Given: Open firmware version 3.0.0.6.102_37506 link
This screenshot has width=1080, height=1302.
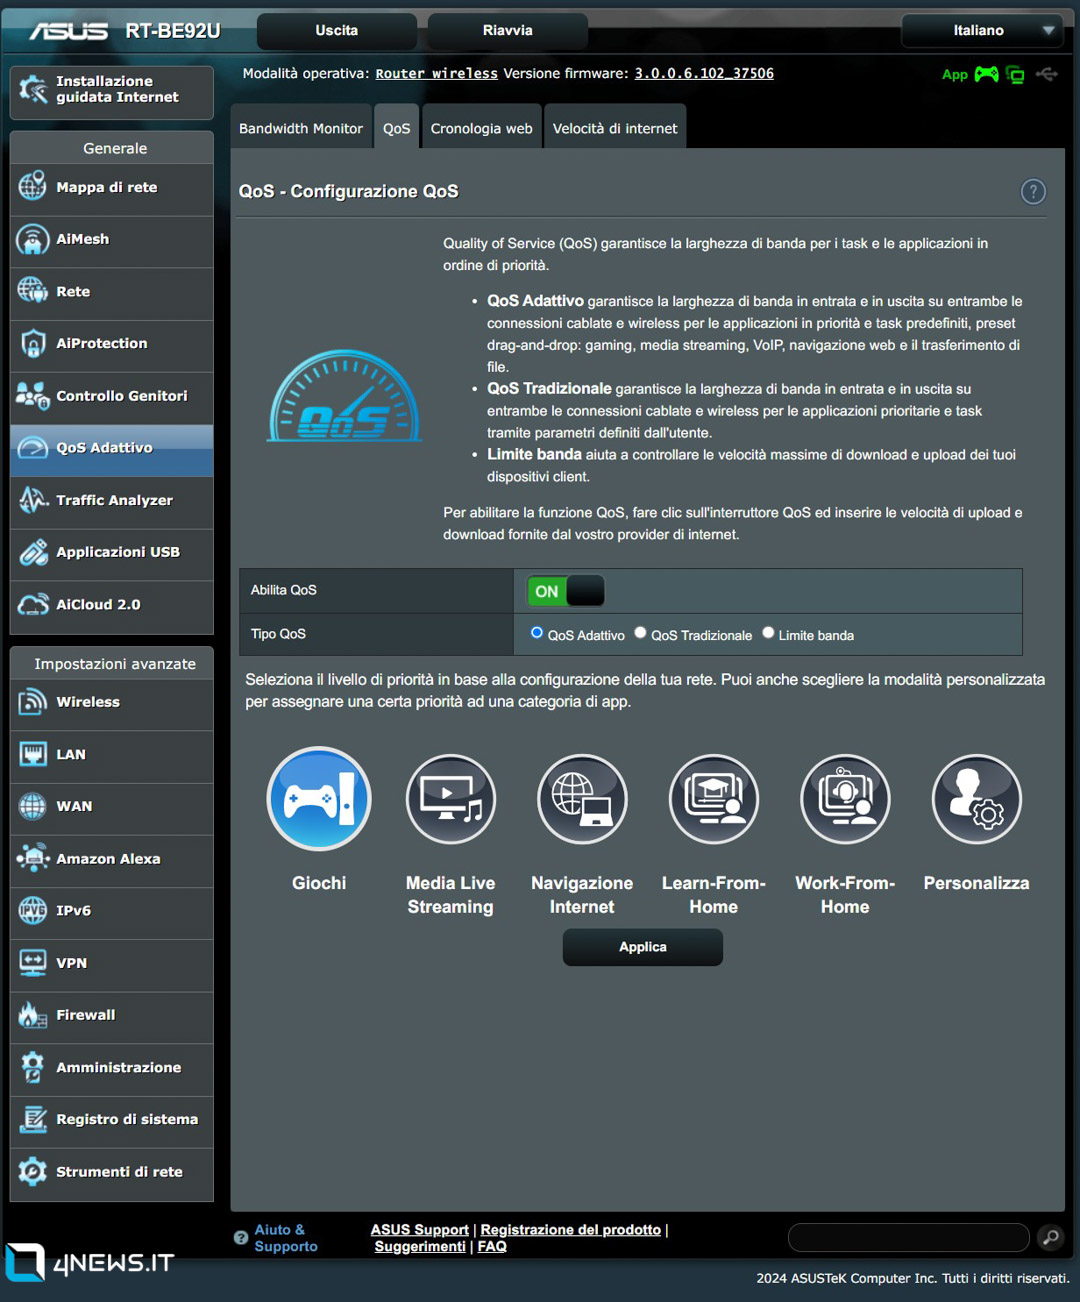Looking at the screenshot, I should coord(704,74).
